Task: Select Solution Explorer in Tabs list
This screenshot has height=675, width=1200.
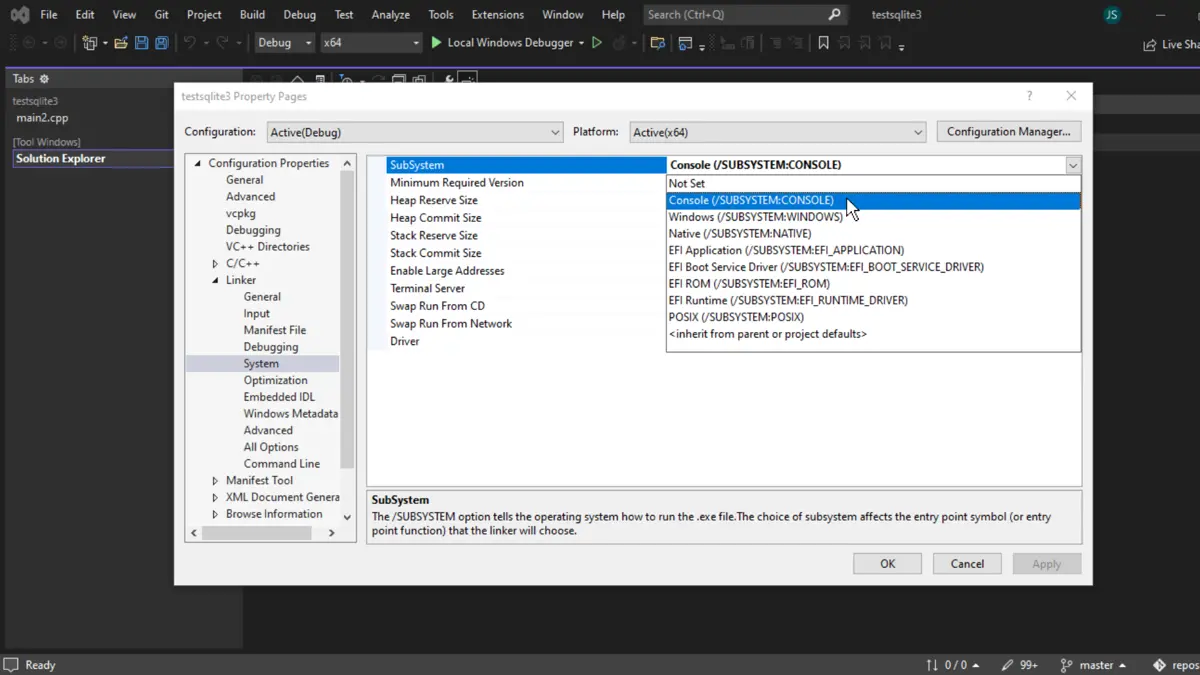Action: [x=92, y=159]
